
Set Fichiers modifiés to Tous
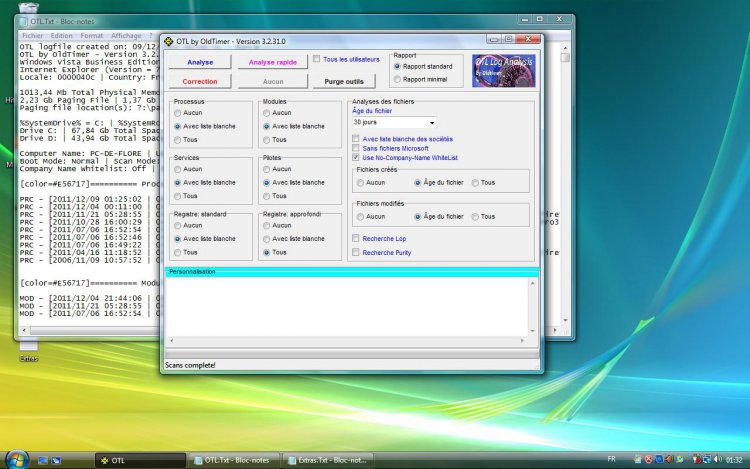click(475, 217)
